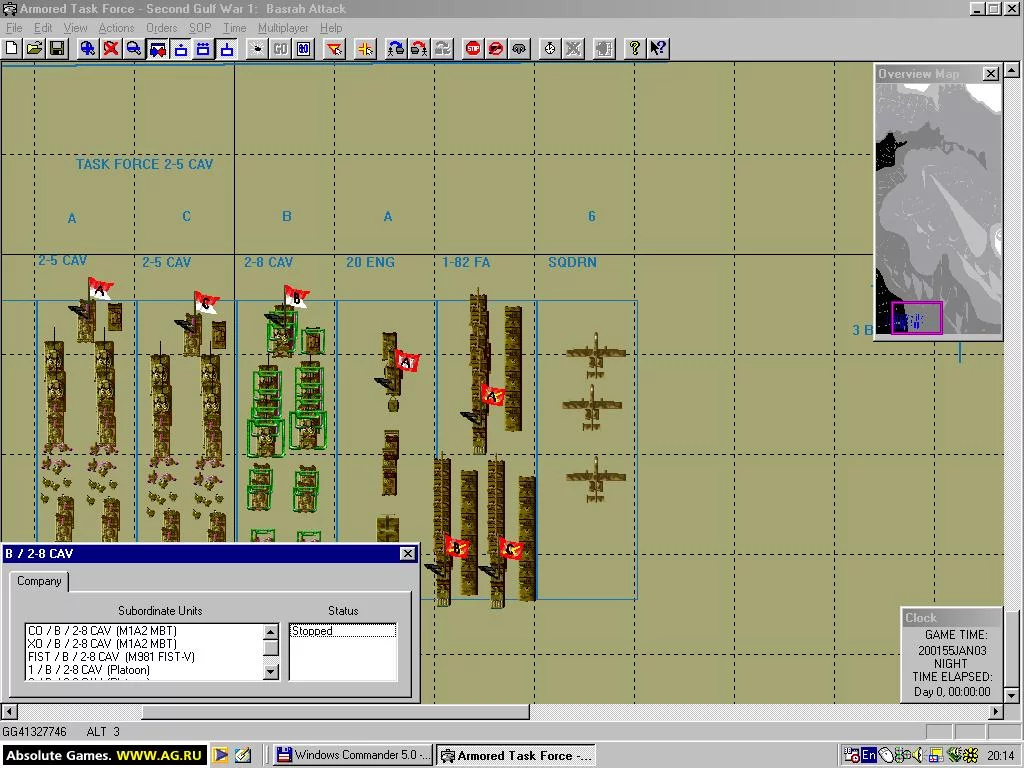Click the New scenario file icon
The width and height of the screenshot is (1024, 768).
[12, 48]
